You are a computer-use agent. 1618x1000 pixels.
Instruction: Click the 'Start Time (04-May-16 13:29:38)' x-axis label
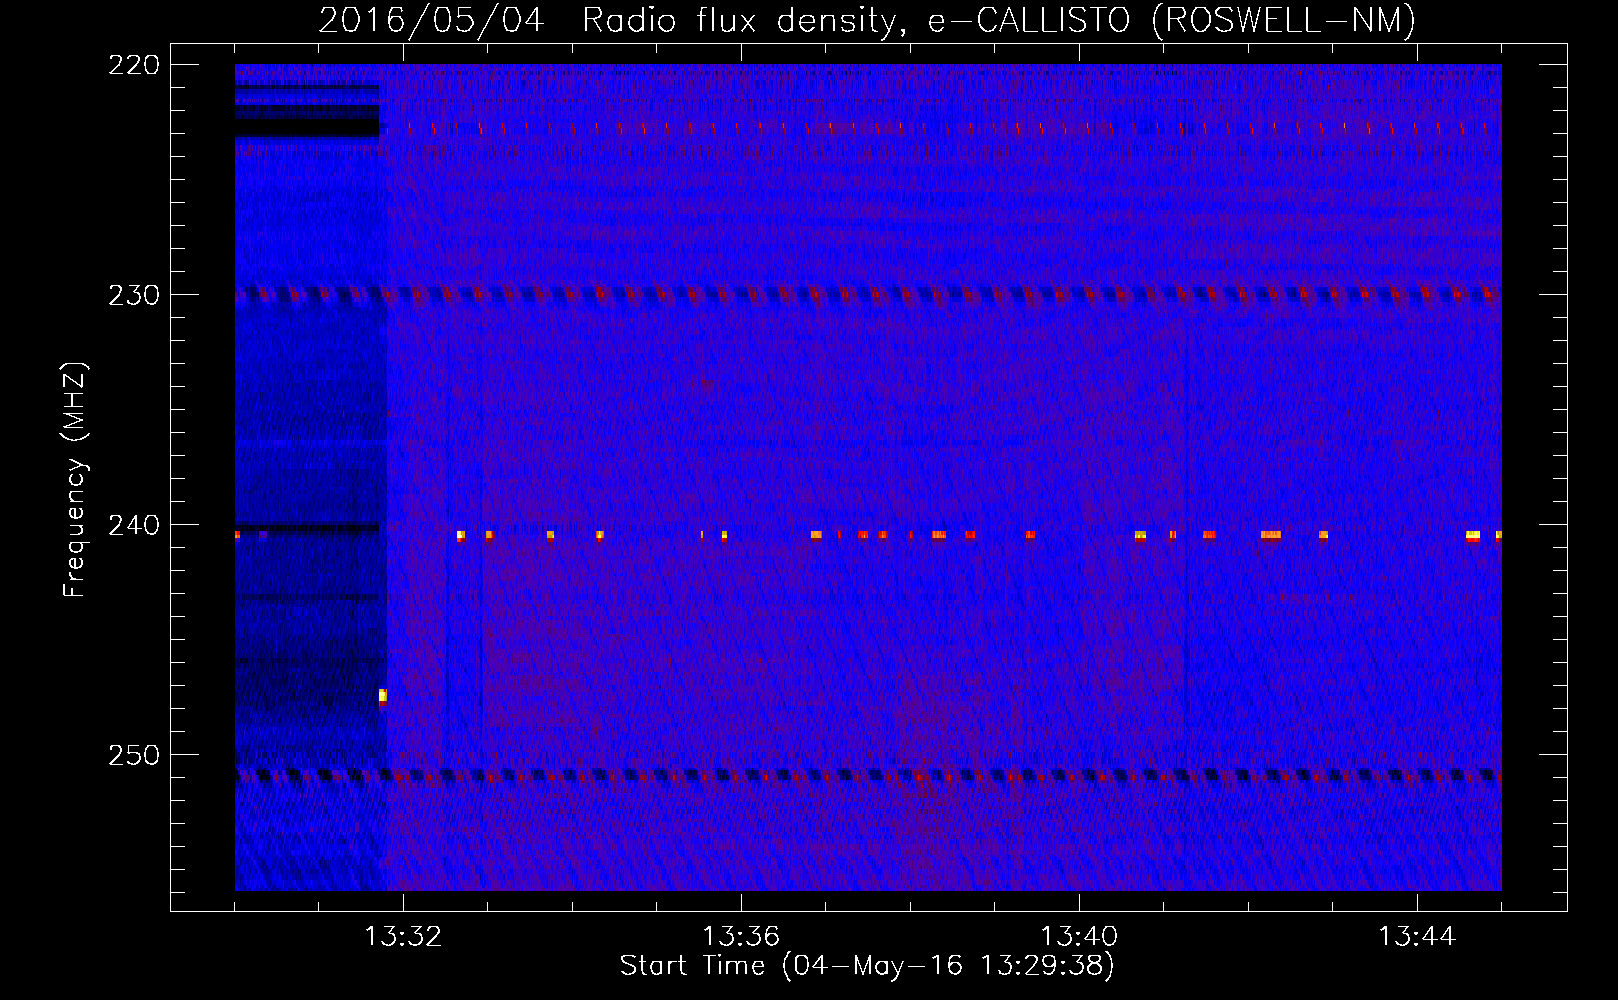(867, 966)
